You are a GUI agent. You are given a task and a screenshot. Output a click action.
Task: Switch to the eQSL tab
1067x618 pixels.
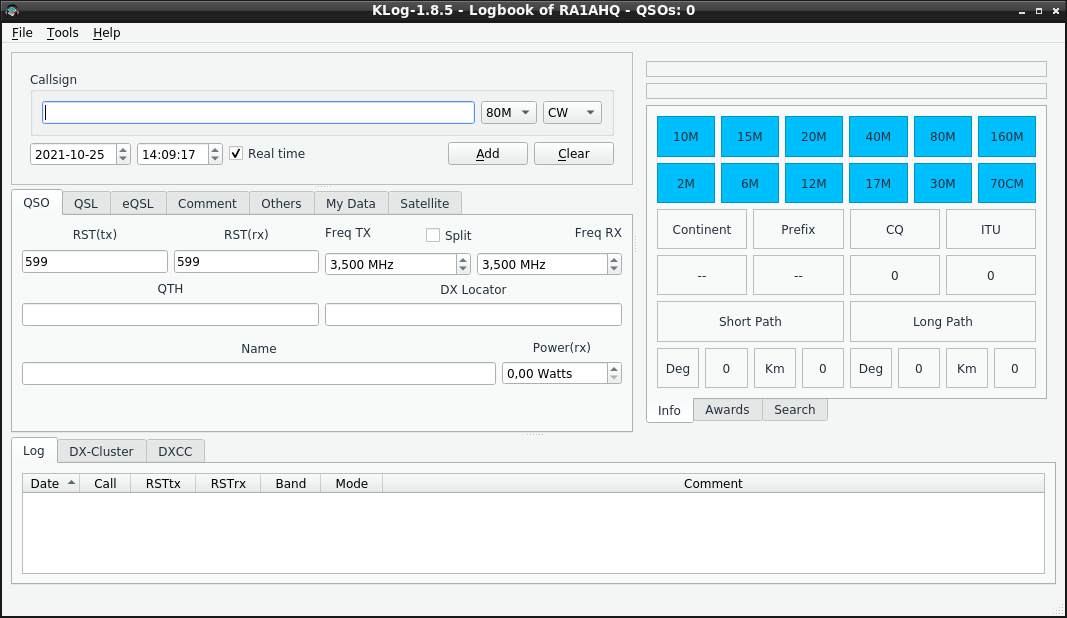137,204
